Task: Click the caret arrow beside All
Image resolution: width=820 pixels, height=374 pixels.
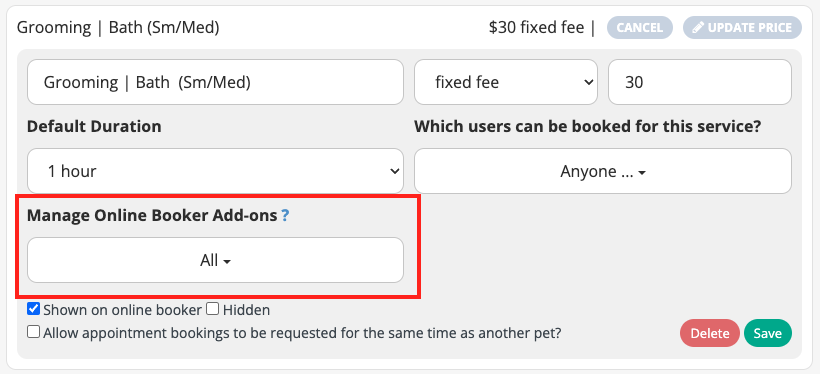Action: click(x=227, y=262)
